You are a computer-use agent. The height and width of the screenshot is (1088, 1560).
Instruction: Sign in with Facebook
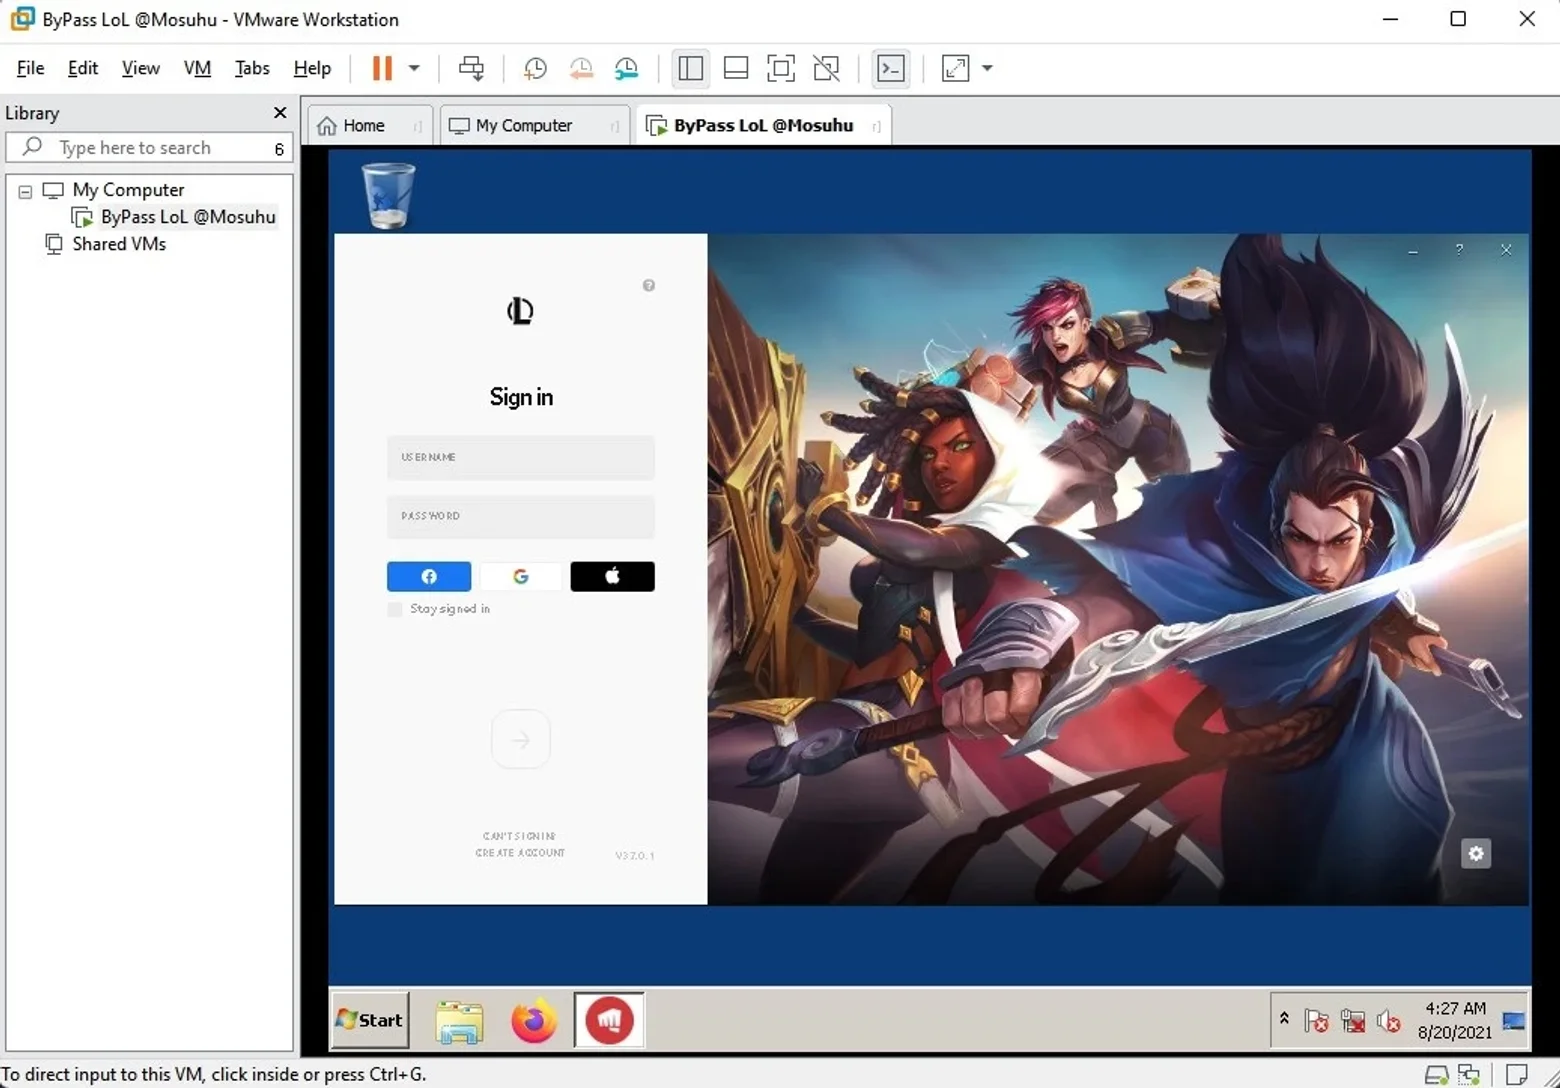(429, 577)
